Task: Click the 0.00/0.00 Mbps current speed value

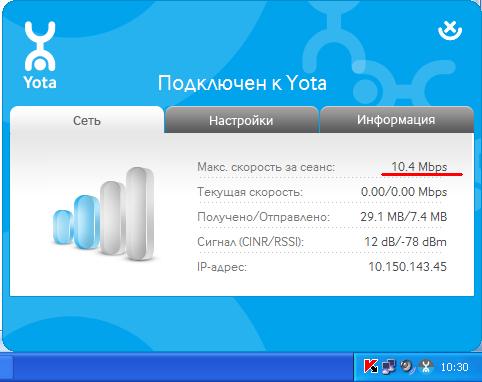Action: pos(404,192)
